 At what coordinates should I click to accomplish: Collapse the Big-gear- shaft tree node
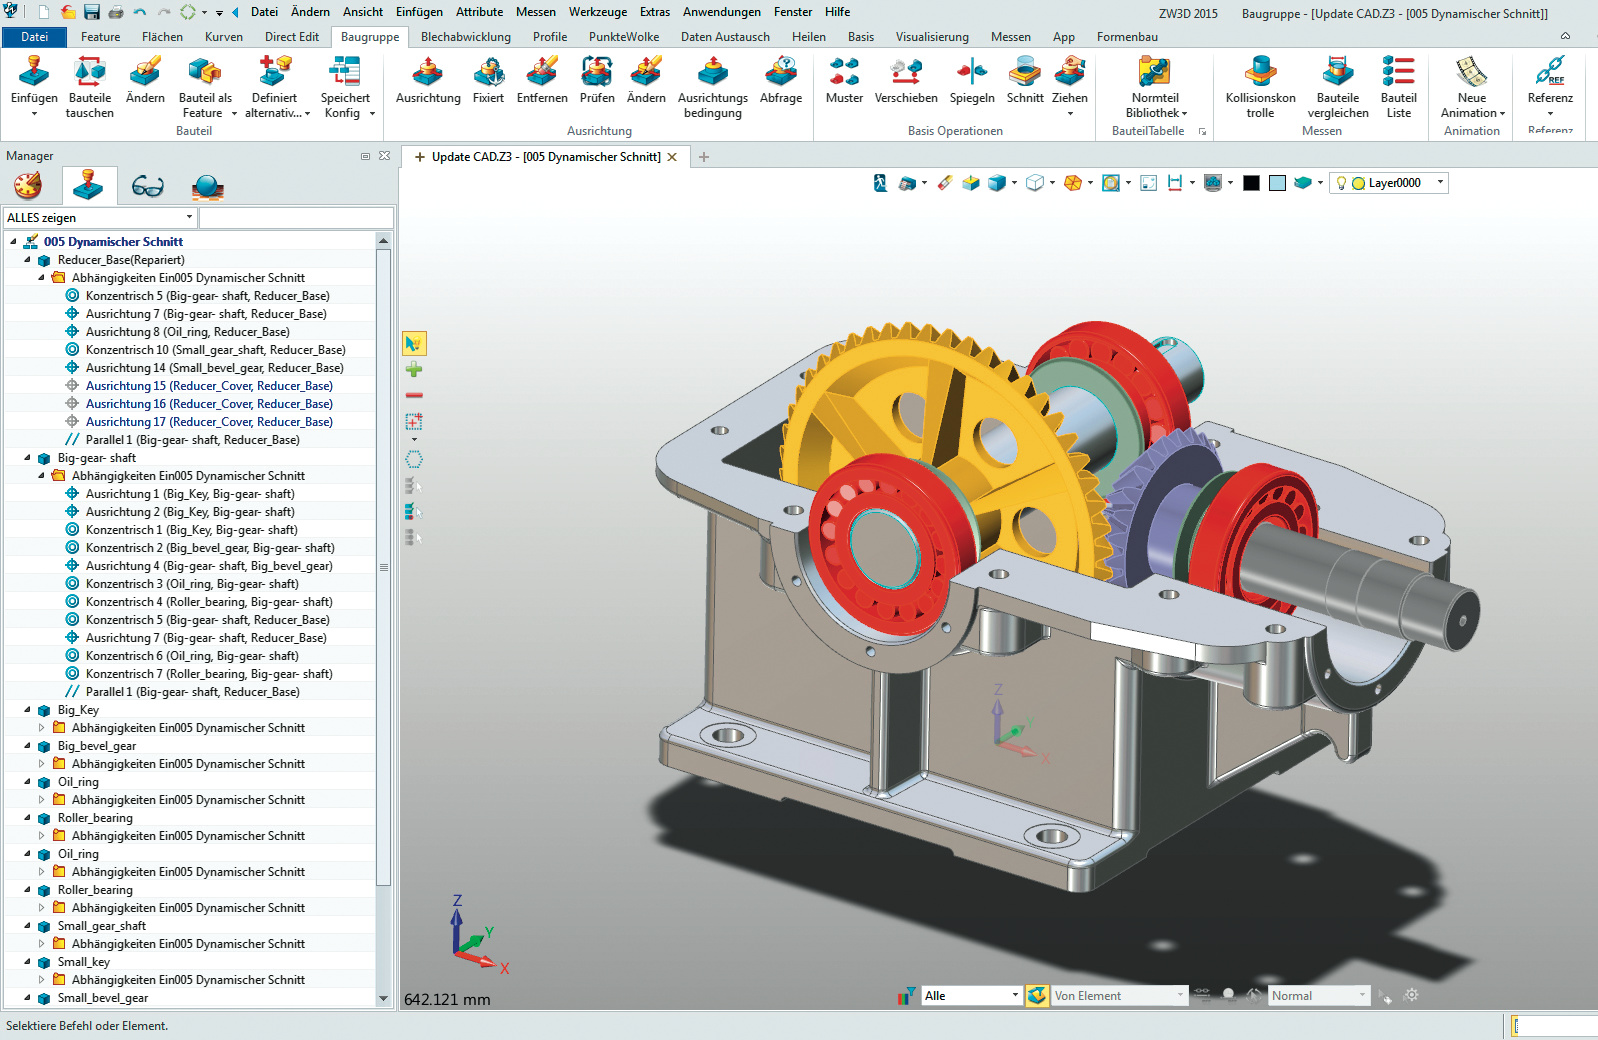point(28,458)
